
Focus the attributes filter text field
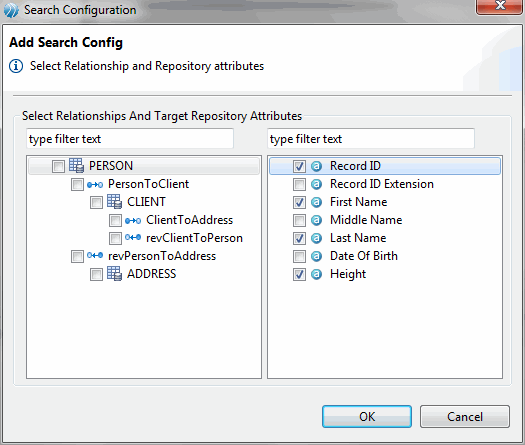tap(371, 139)
